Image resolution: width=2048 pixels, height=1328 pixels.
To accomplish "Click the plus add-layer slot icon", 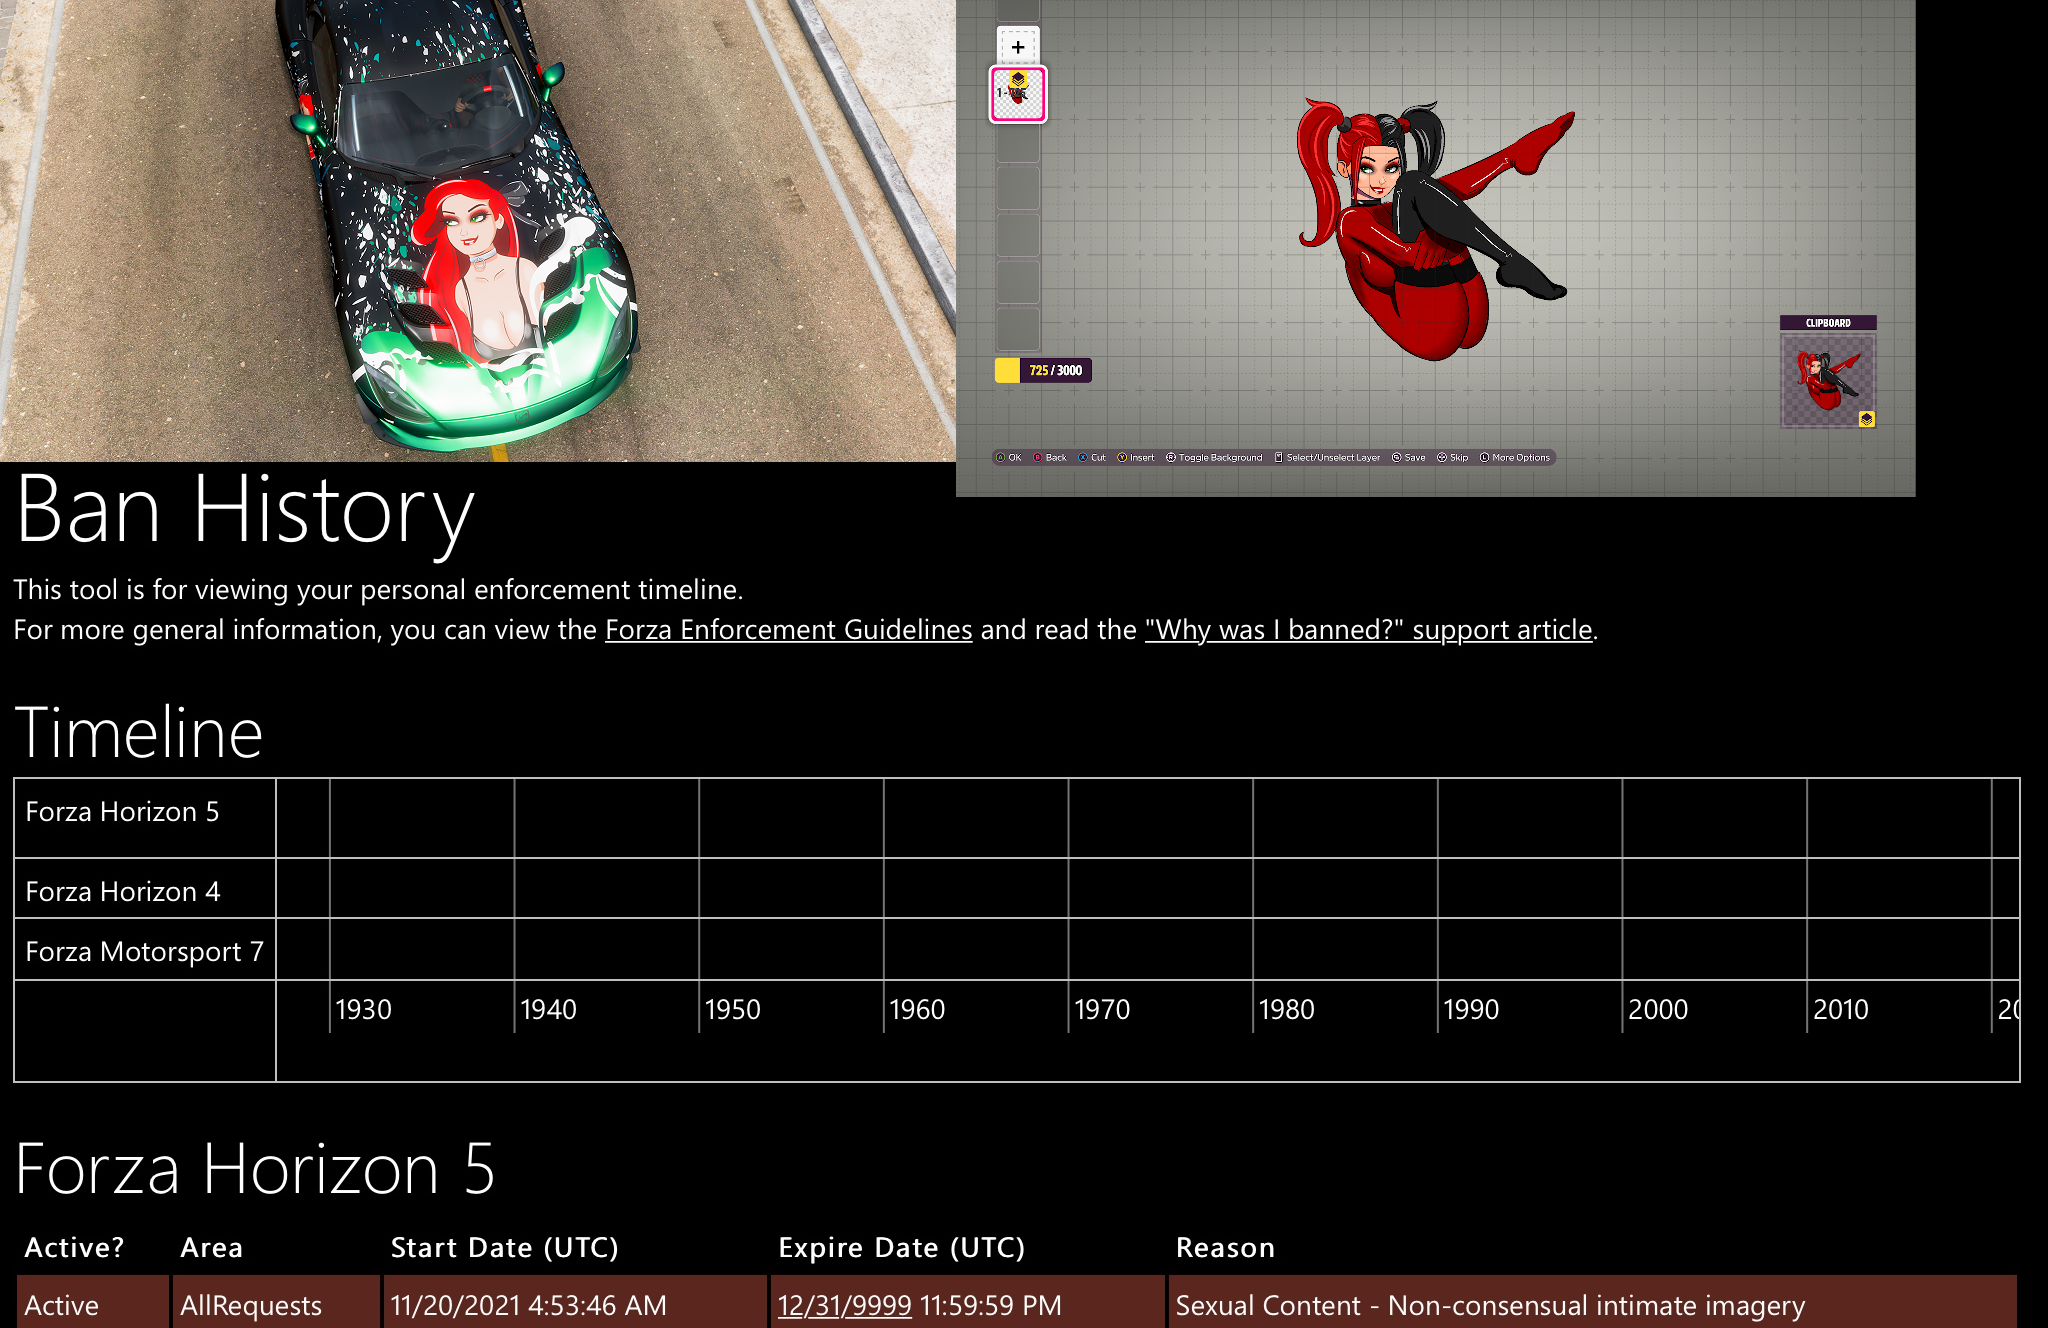I will pyautogui.click(x=1018, y=46).
